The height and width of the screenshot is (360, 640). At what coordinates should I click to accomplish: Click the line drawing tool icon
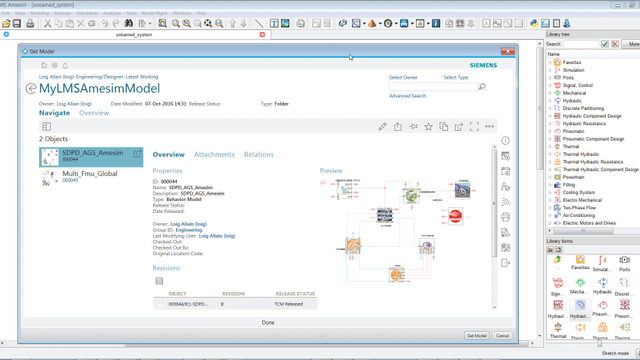click(259, 24)
